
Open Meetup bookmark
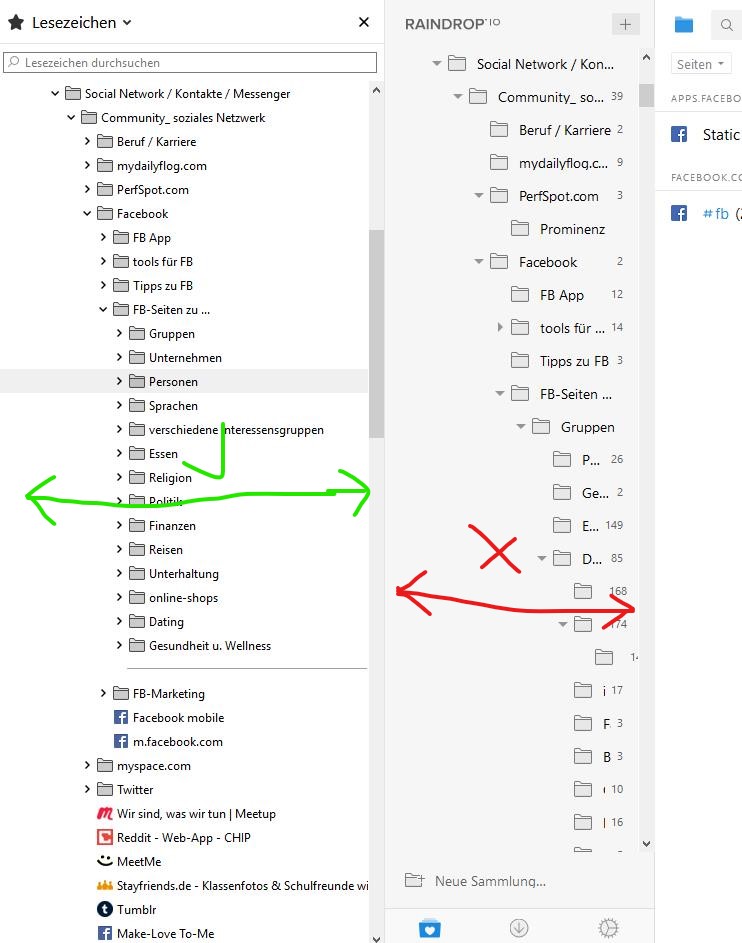(186, 814)
